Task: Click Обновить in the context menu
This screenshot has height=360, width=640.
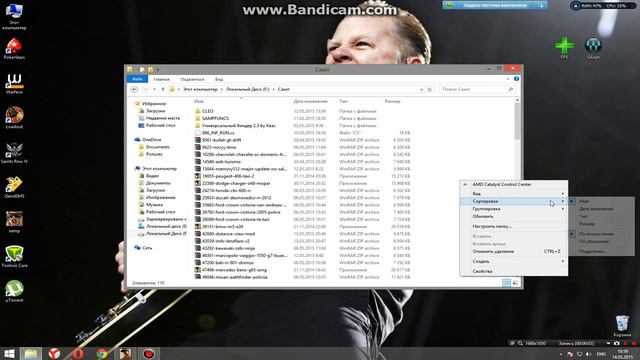Action: tap(513, 216)
